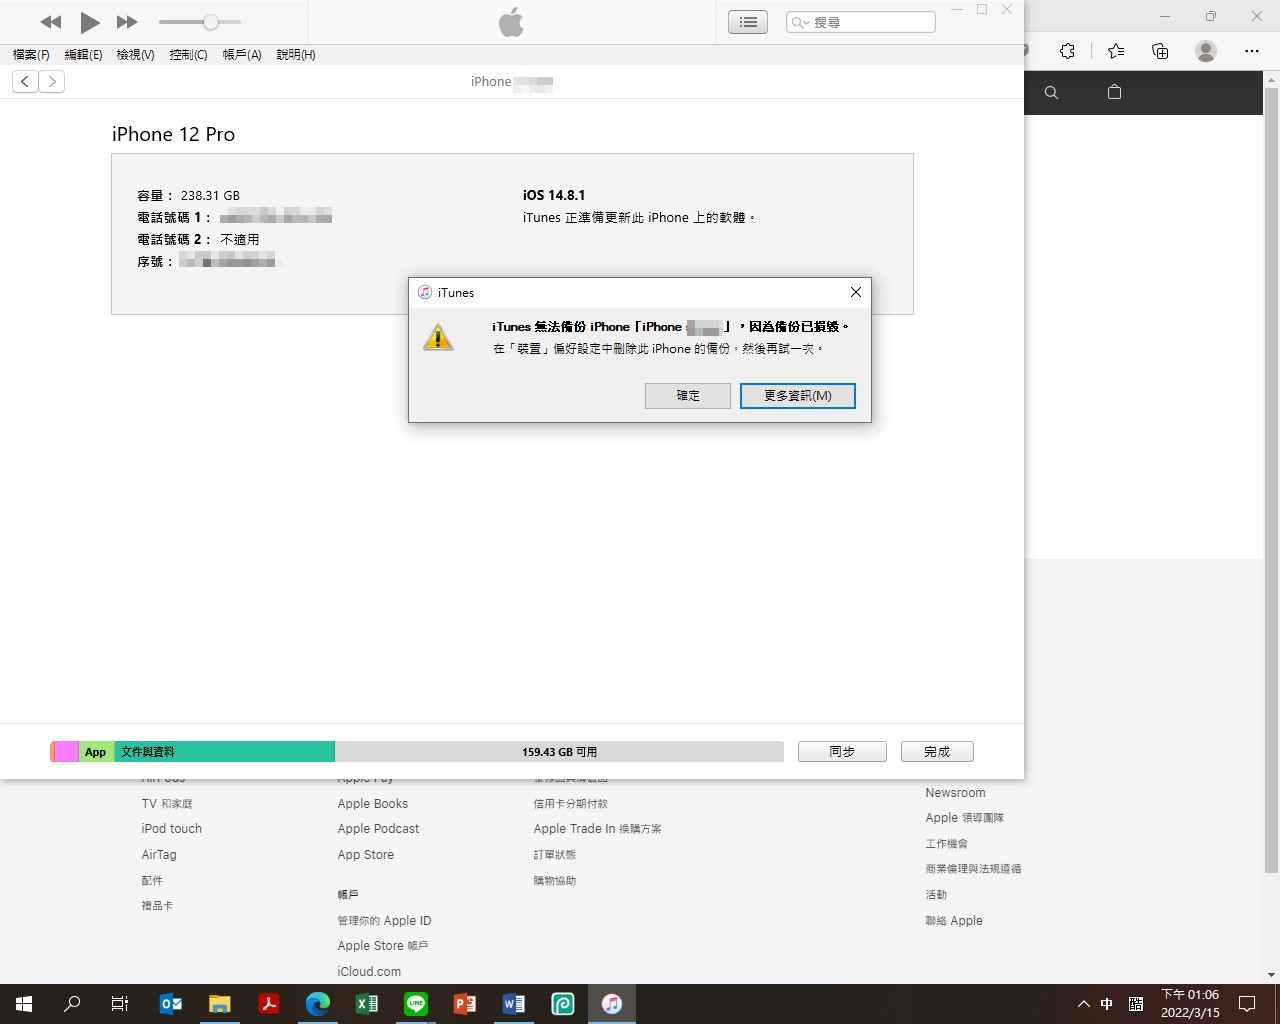Open the notification center icon
Viewport: 1280px width, 1024px height.
click(x=1247, y=1004)
